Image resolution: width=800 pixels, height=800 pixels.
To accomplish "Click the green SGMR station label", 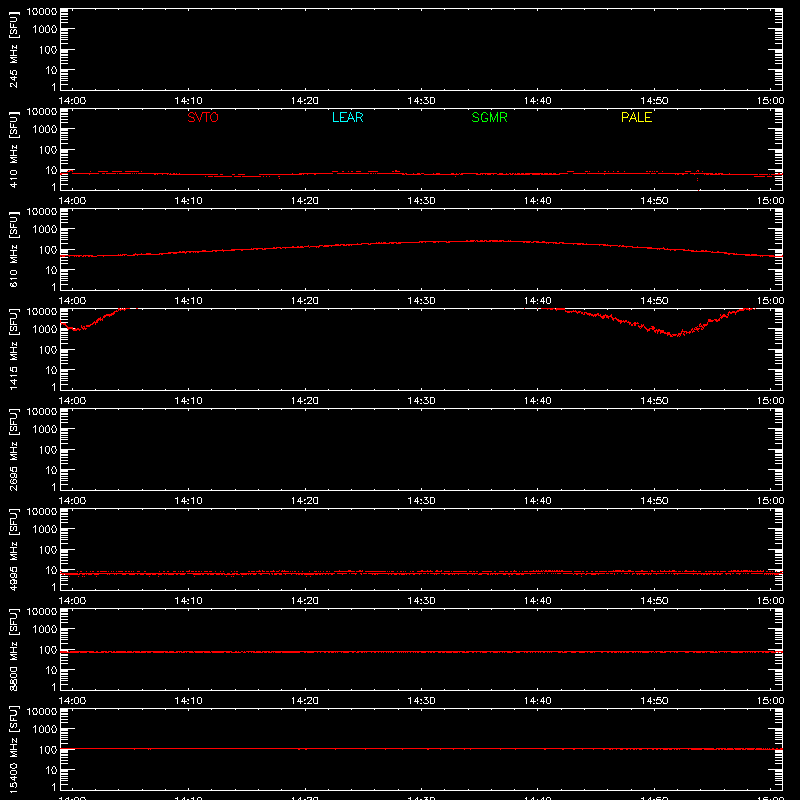I will click(489, 117).
